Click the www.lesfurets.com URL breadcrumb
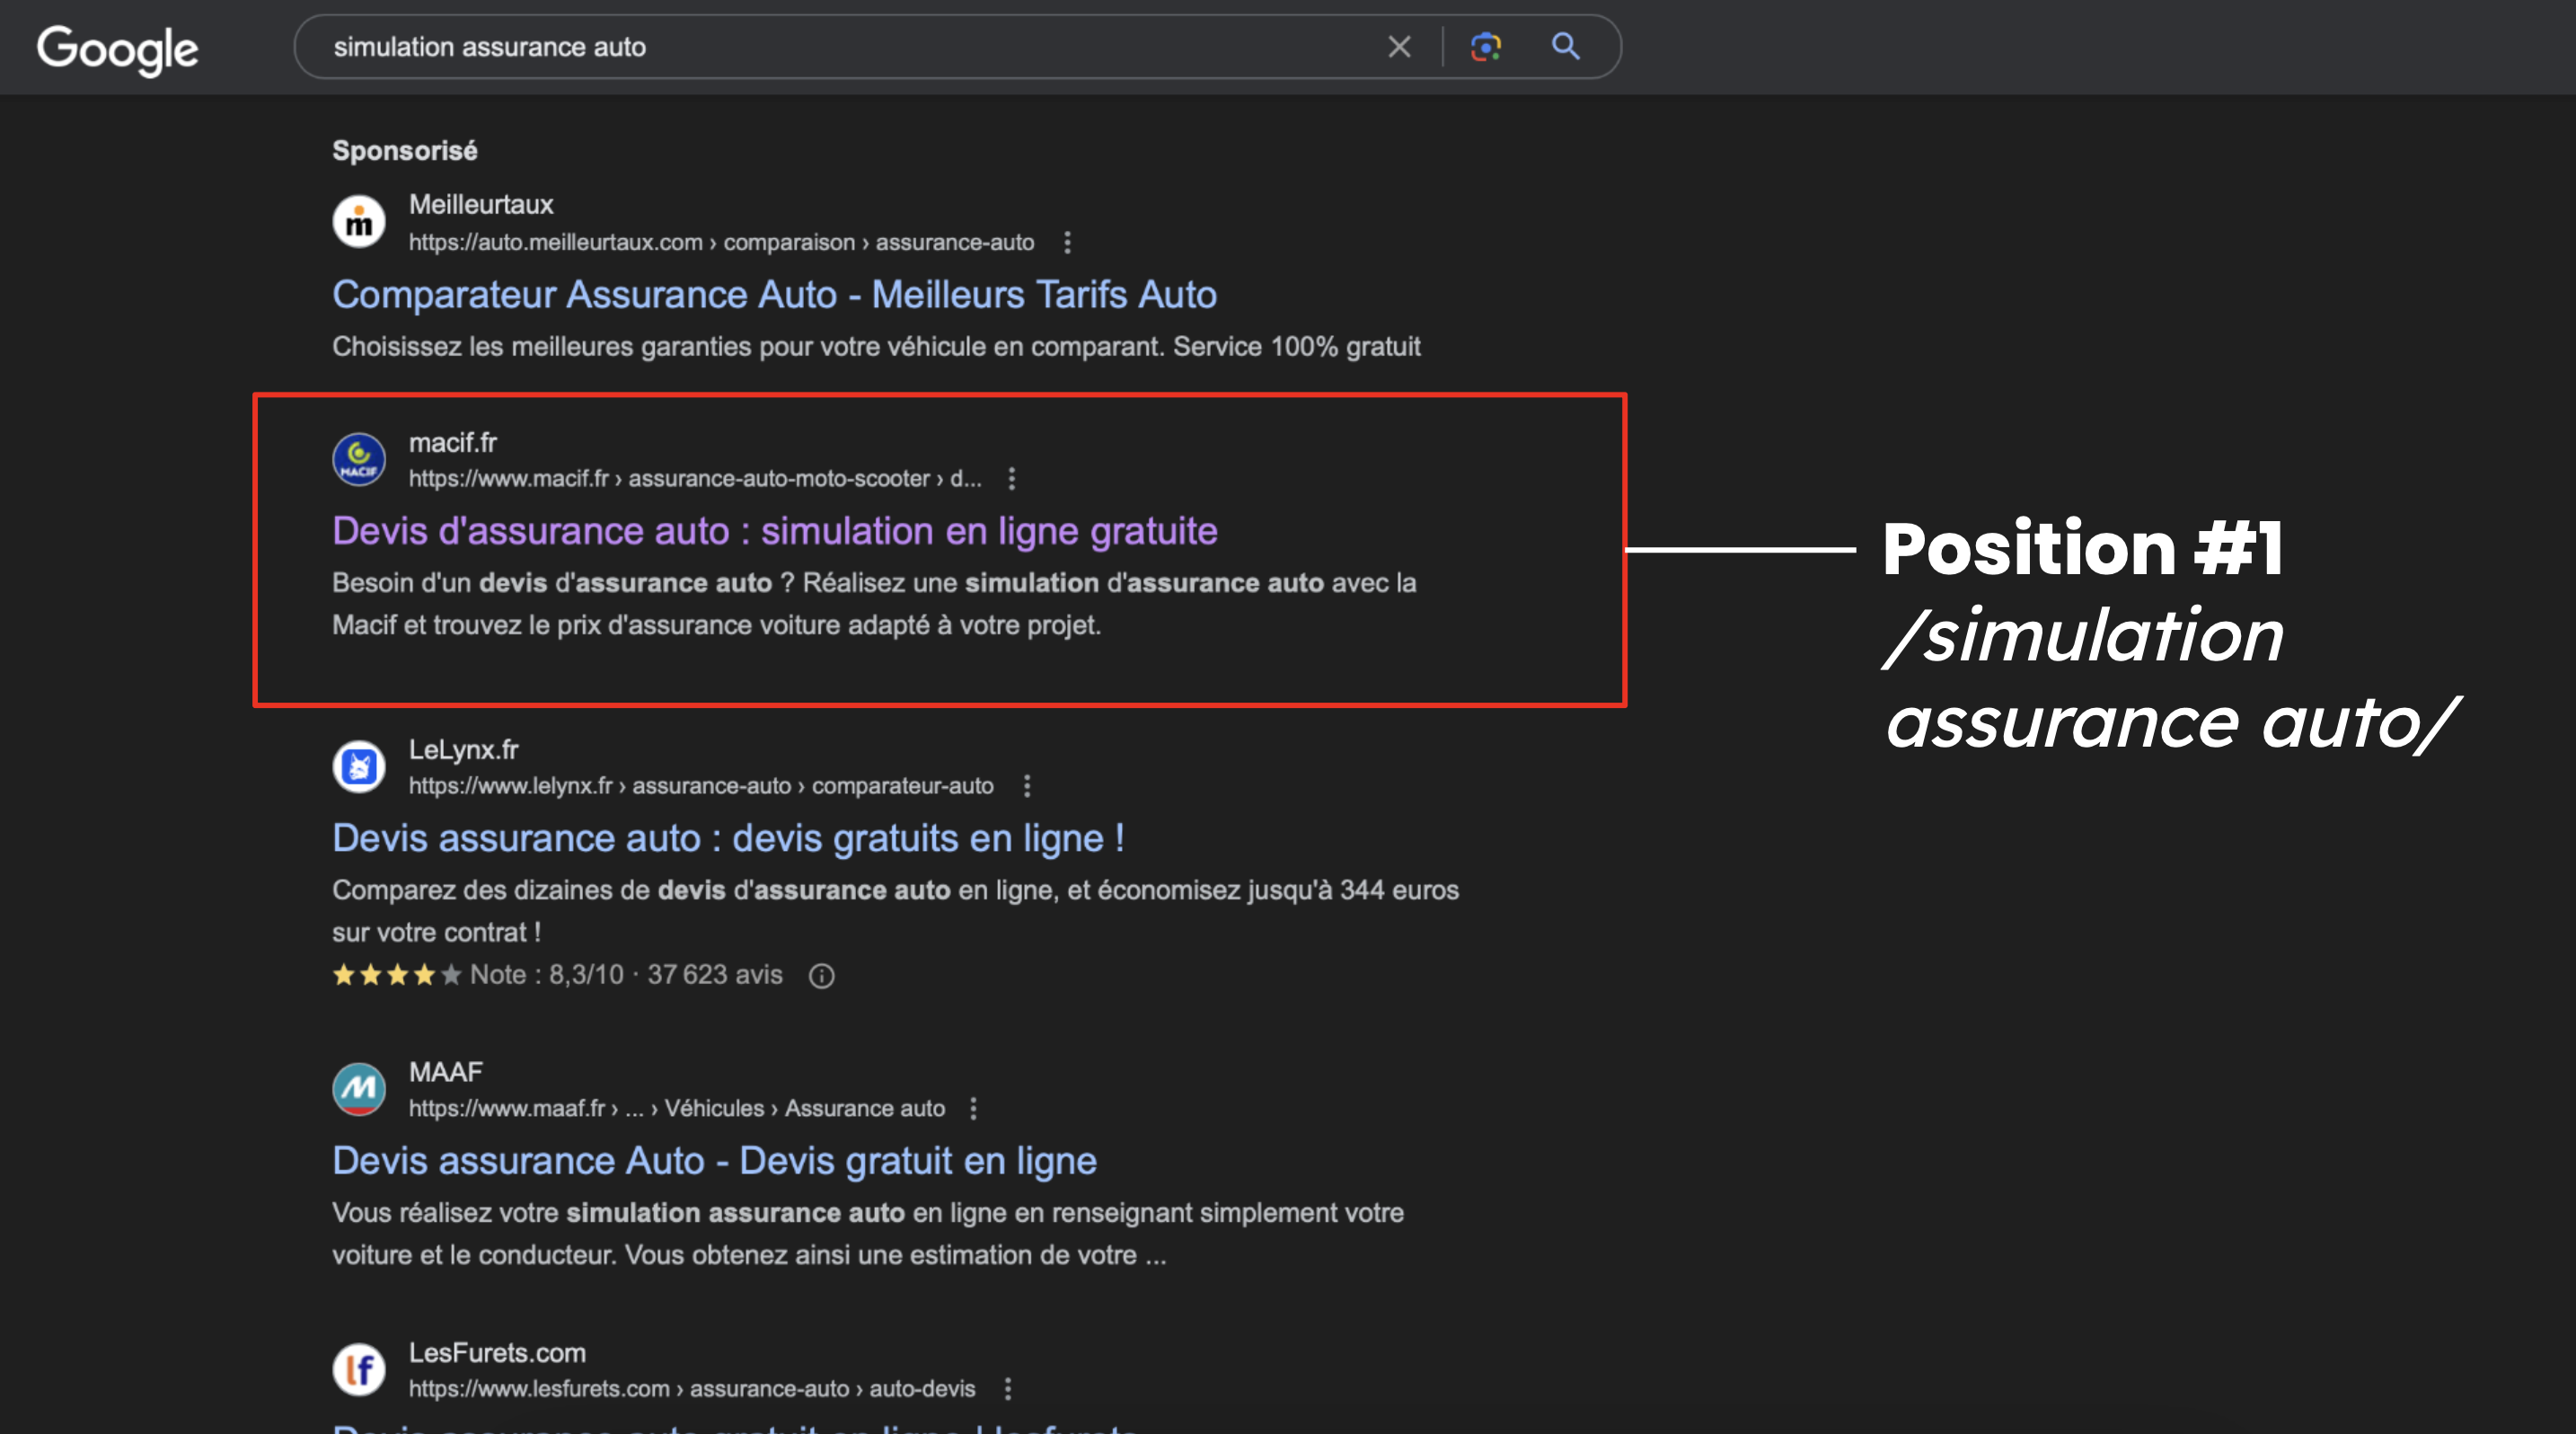The image size is (2576, 1434). pyautogui.click(x=692, y=1389)
